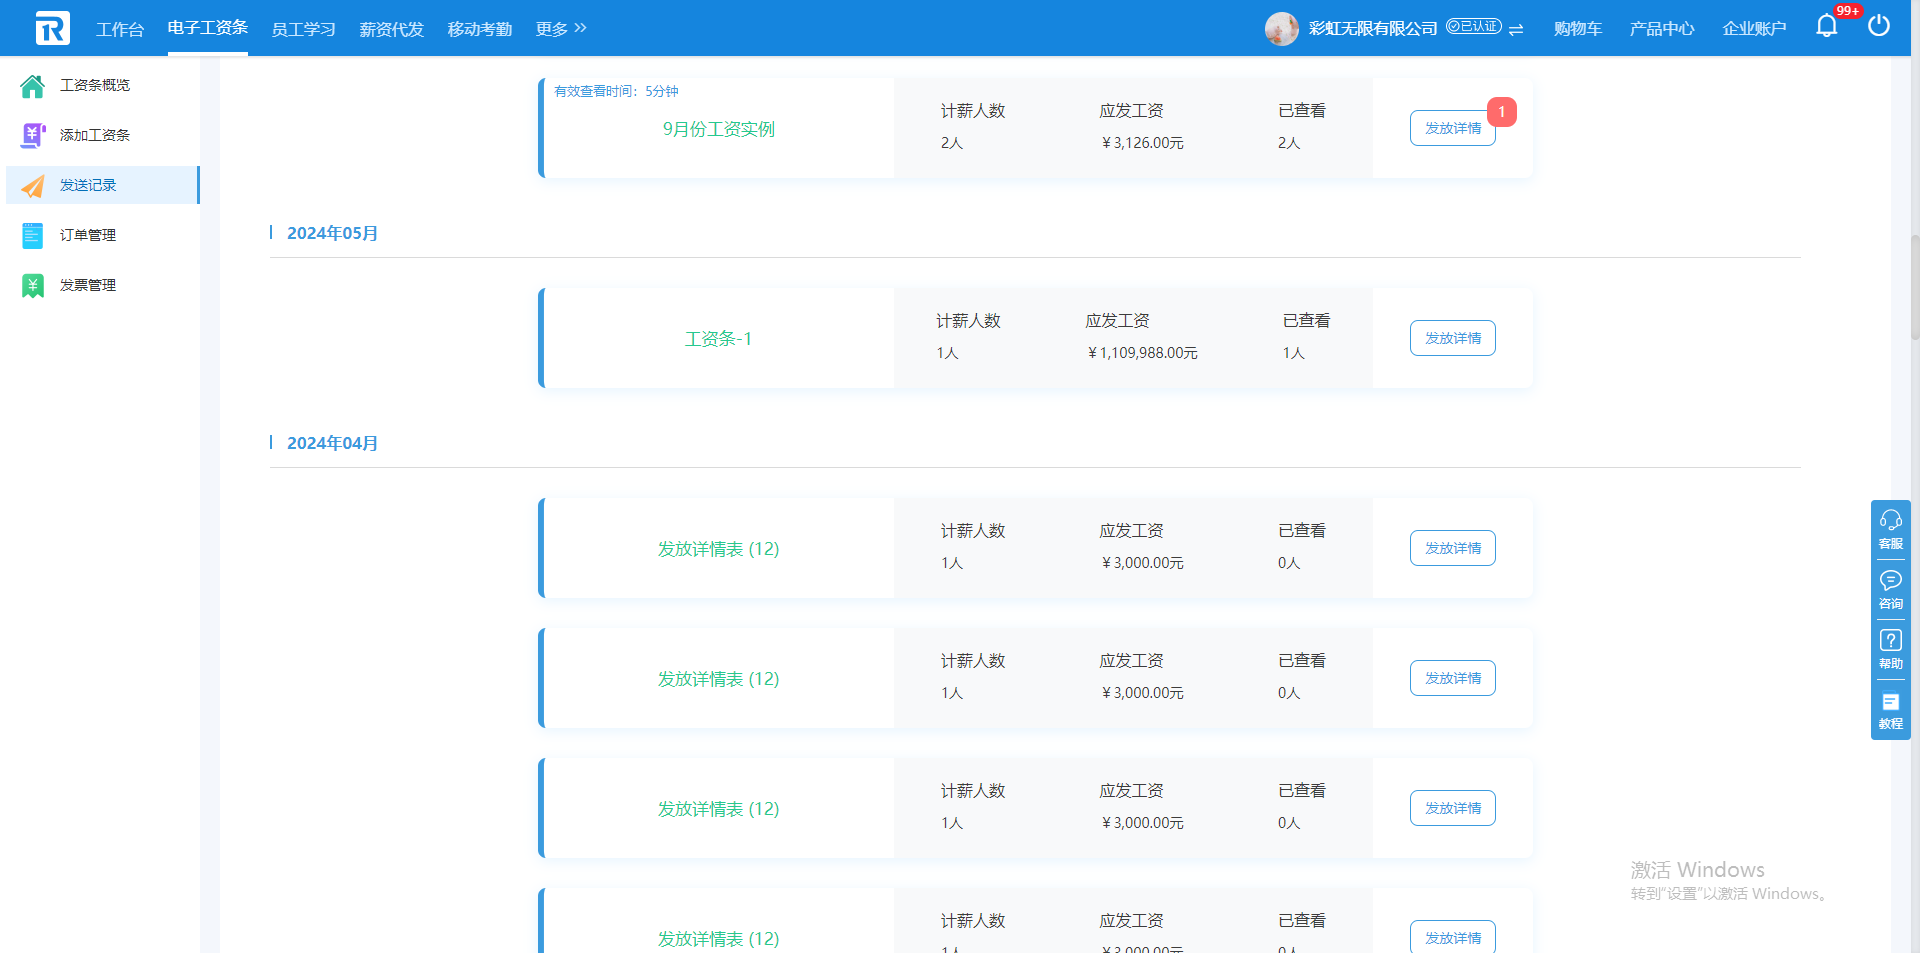Open 订单管理 from the sidebar
Screen dimensions: 1920x953
tap(88, 235)
